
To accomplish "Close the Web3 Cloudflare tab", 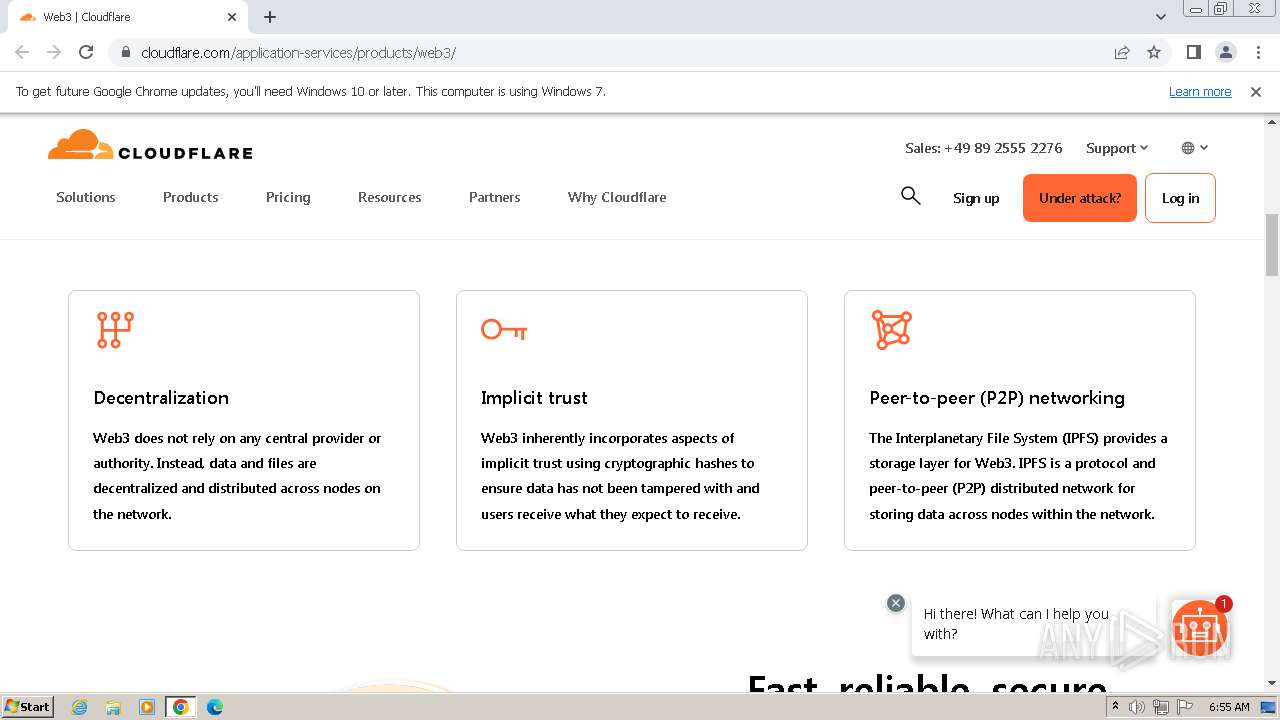I will coord(232,17).
